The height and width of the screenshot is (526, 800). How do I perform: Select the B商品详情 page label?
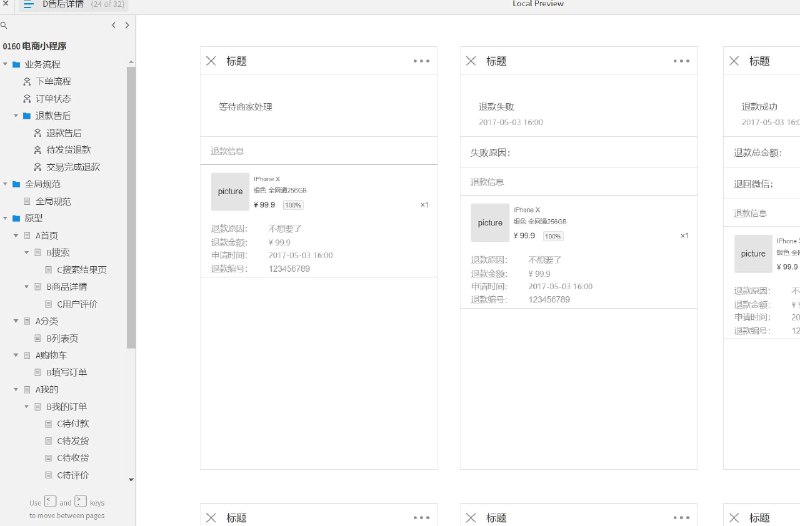66,287
